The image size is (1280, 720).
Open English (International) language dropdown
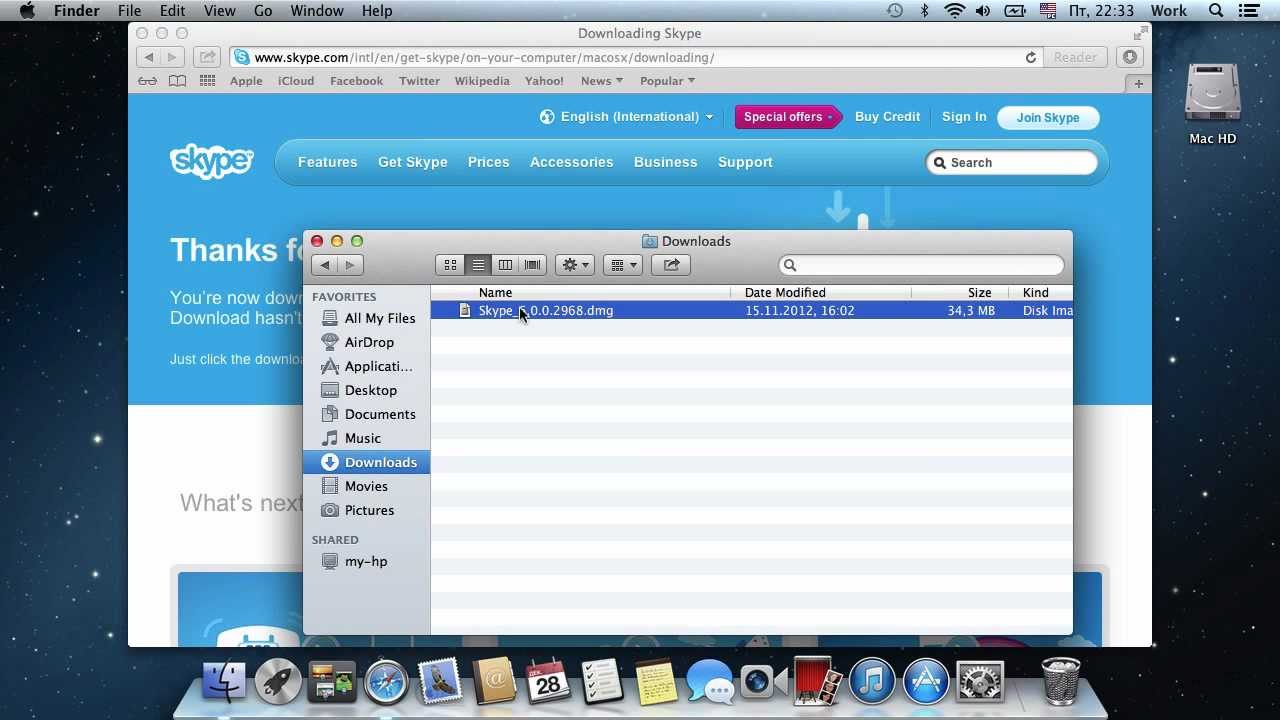tap(627, 117)
